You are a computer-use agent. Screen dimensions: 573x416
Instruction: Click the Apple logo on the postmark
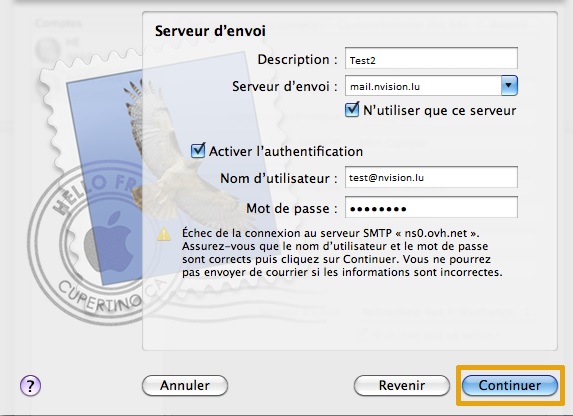pos(108,242)
